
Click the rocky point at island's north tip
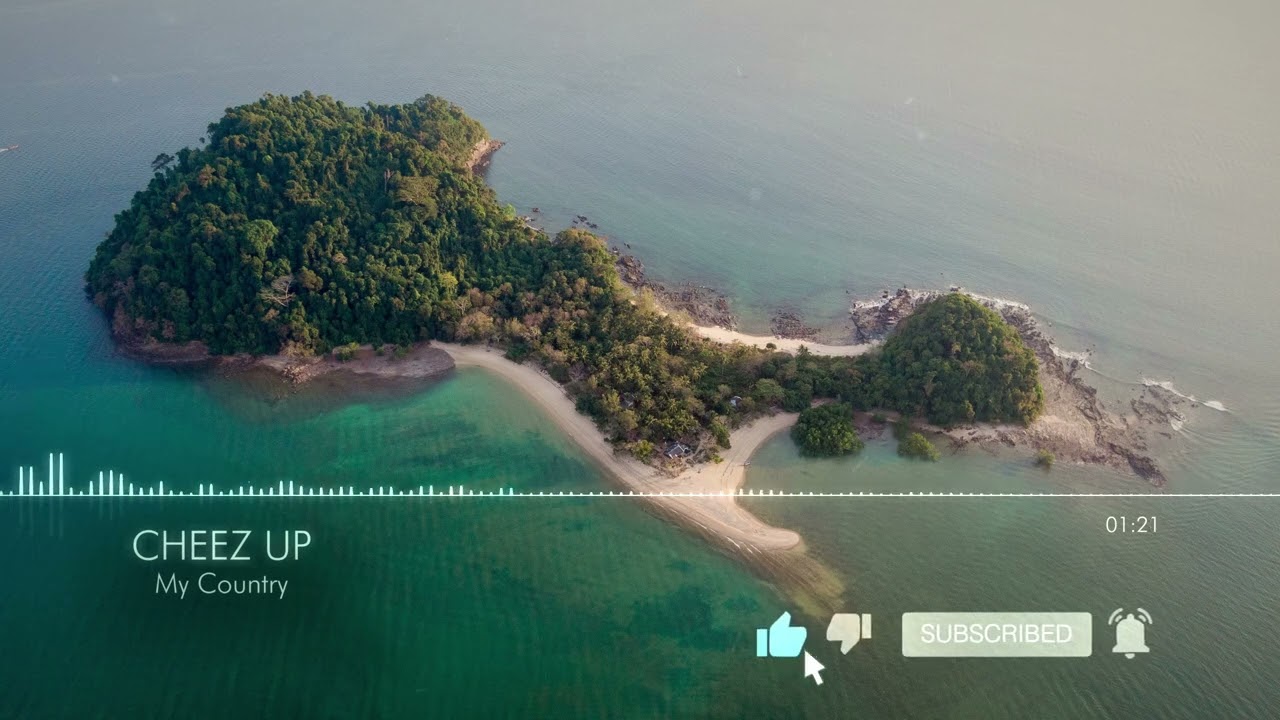486,153
